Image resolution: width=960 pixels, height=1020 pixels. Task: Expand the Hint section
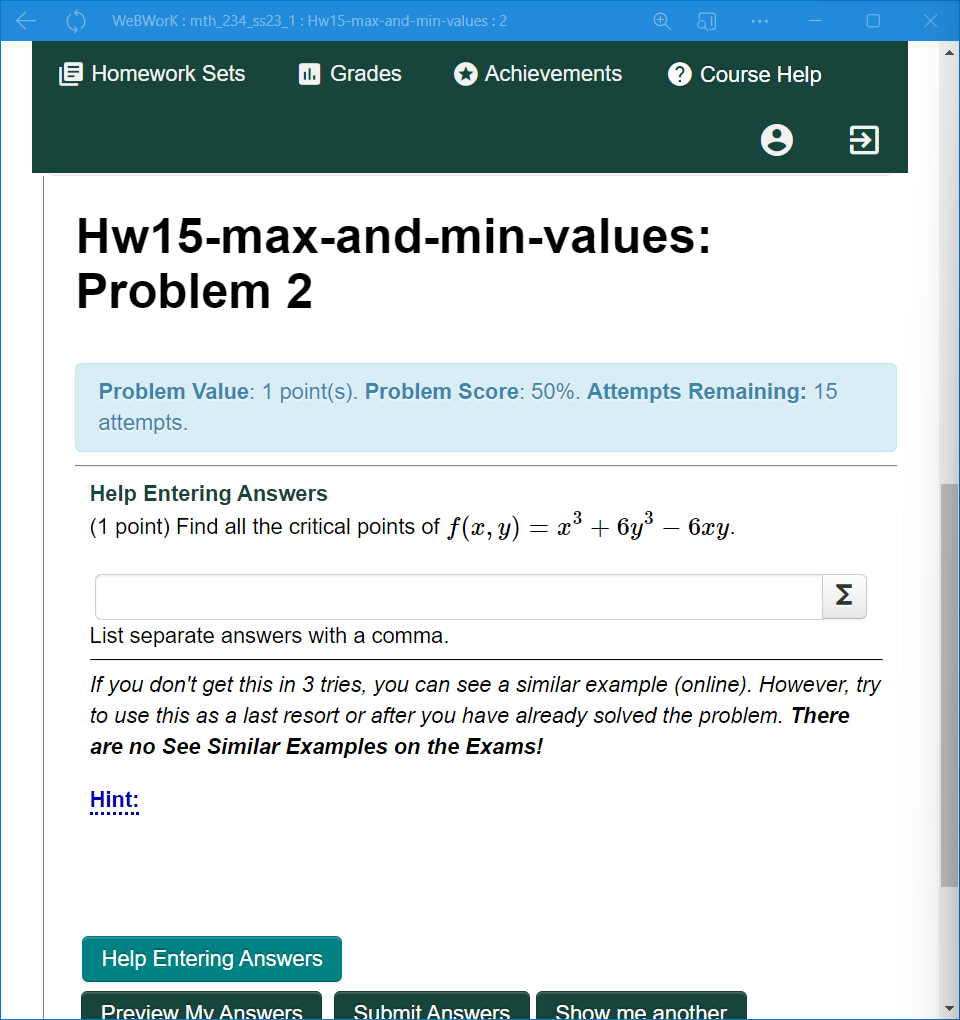[x=113, y=799]
